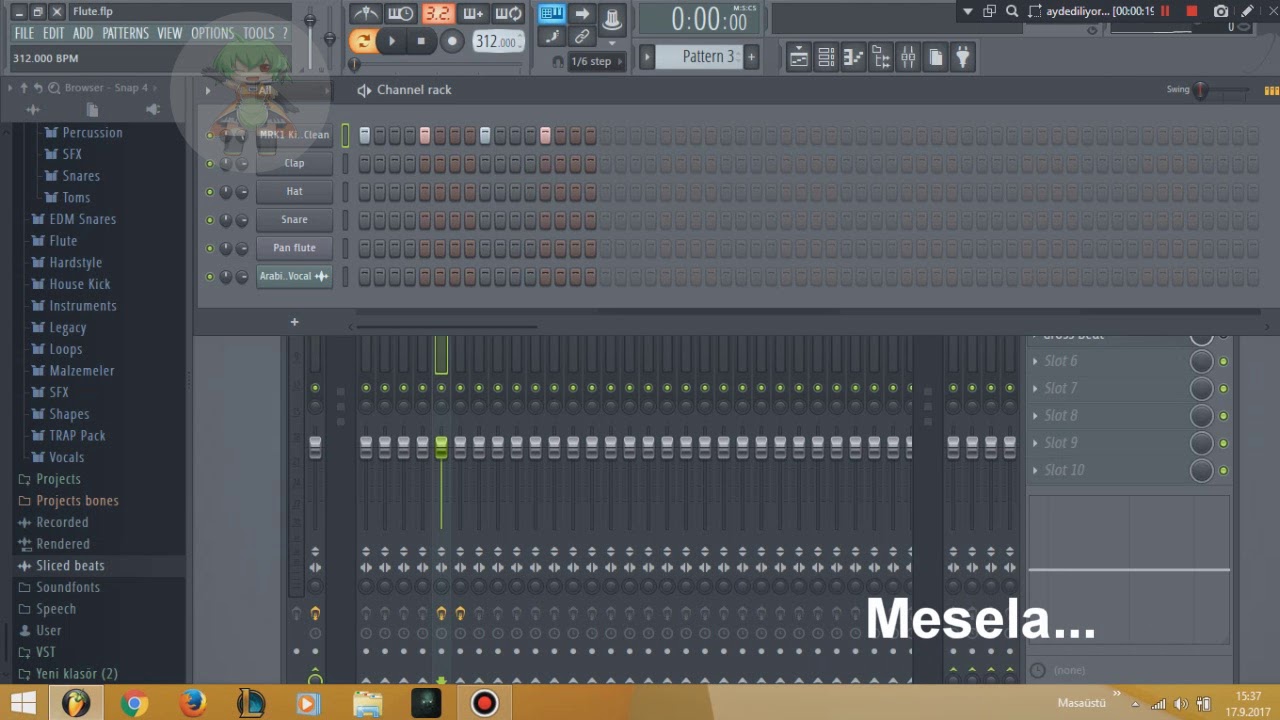Launch Chrome from the taskbar
Screen dimensions: 1280x720
(134, 704)
